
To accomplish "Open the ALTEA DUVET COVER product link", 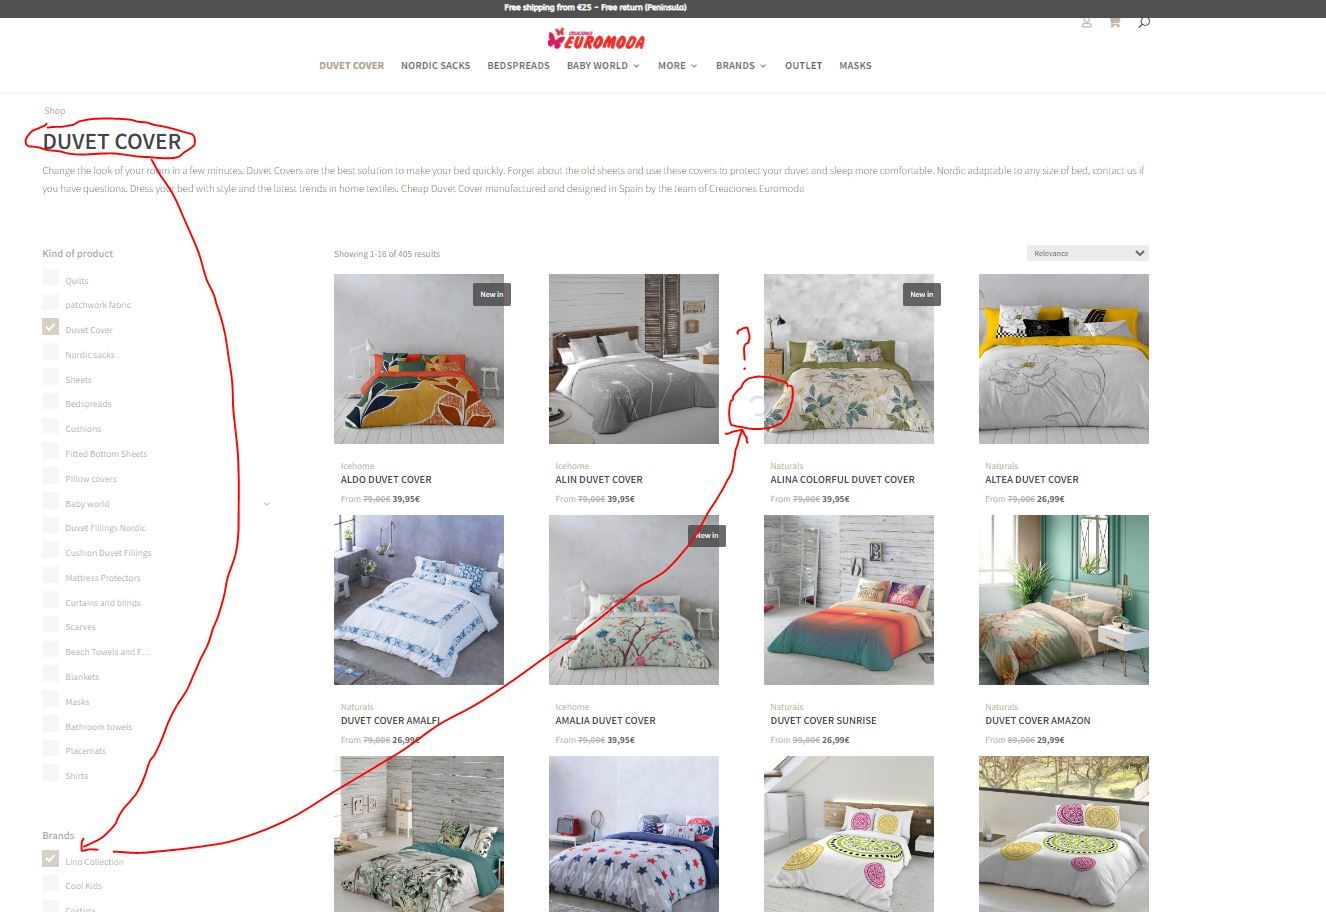I will point(1032,479).
